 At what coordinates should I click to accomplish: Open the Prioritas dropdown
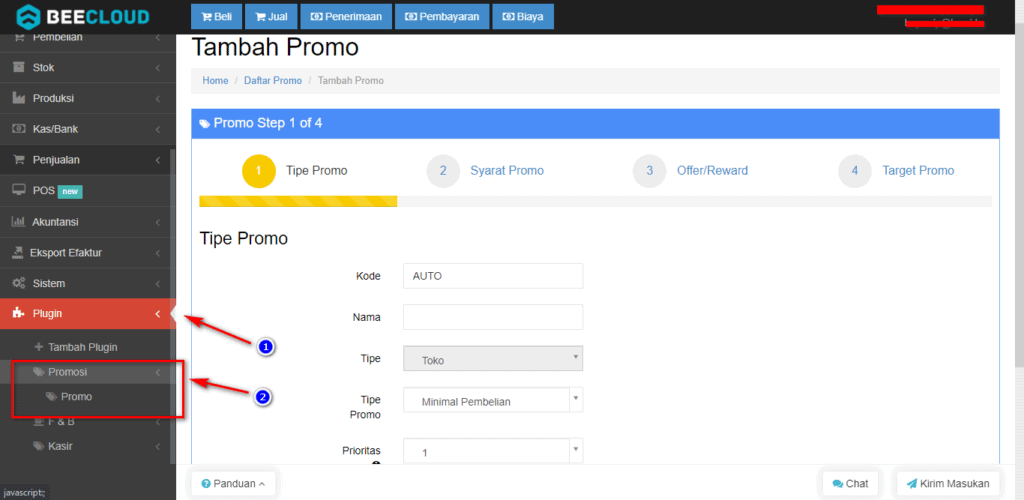(492, 452)
